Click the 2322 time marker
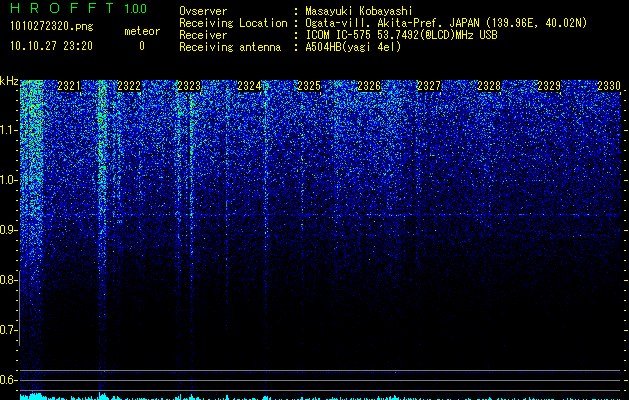The height and width of the screenshot is (400, 629). (129, 86)
